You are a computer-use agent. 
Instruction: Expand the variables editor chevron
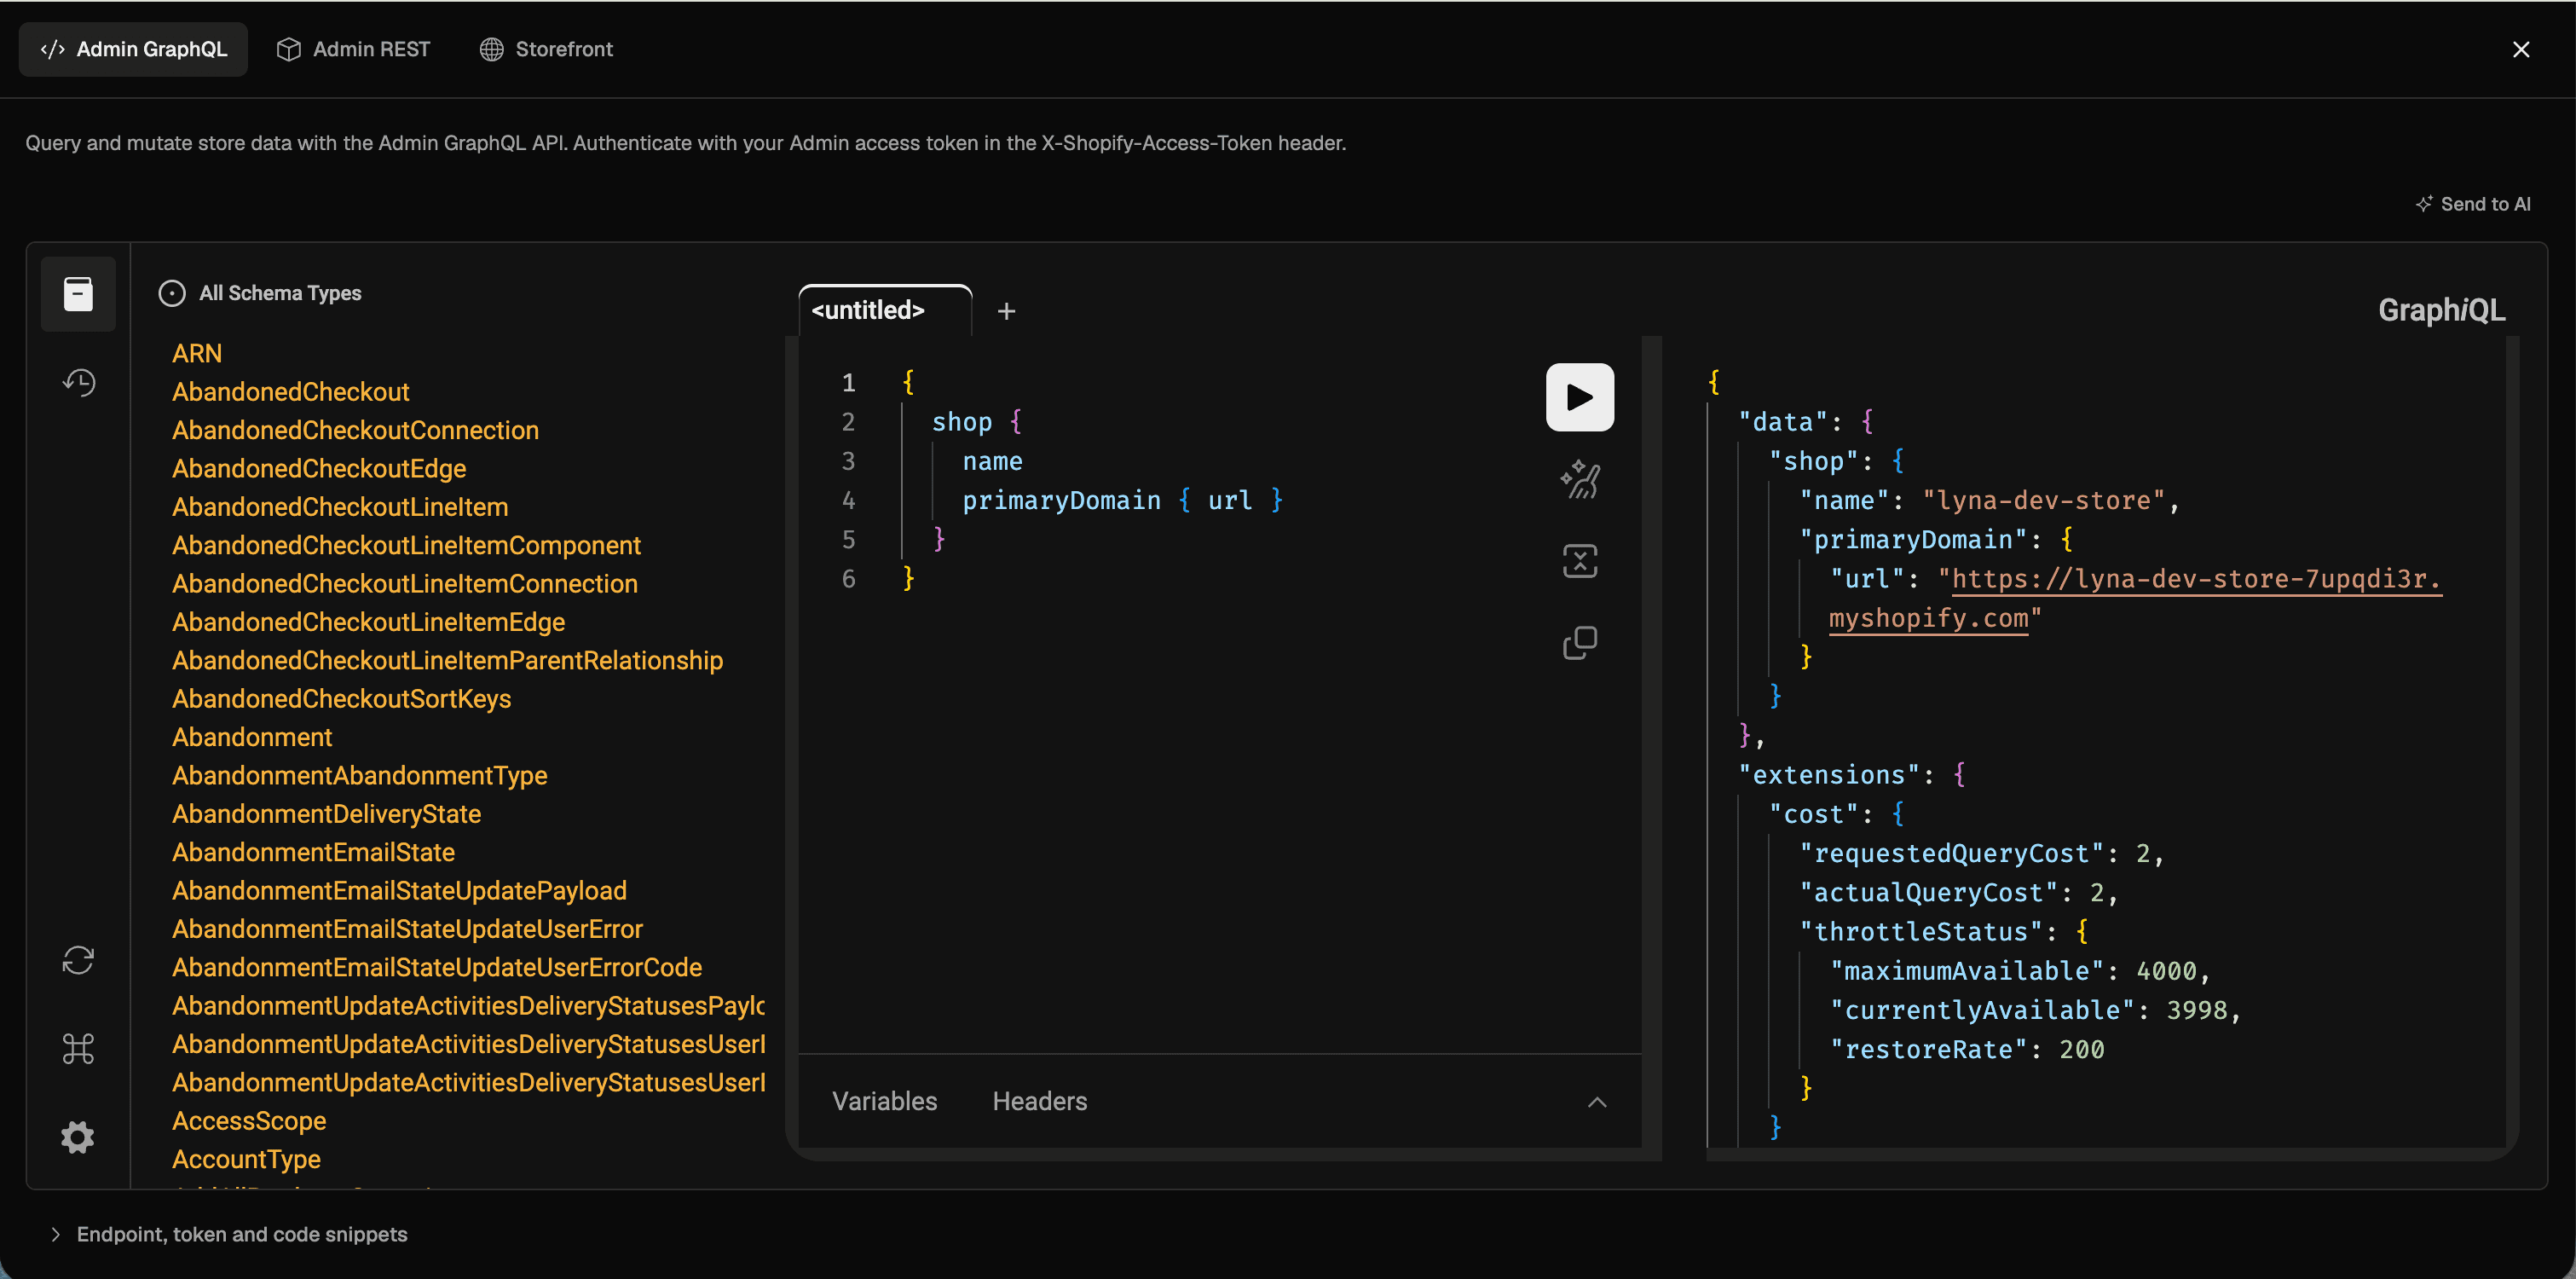click(1597, 1101)
